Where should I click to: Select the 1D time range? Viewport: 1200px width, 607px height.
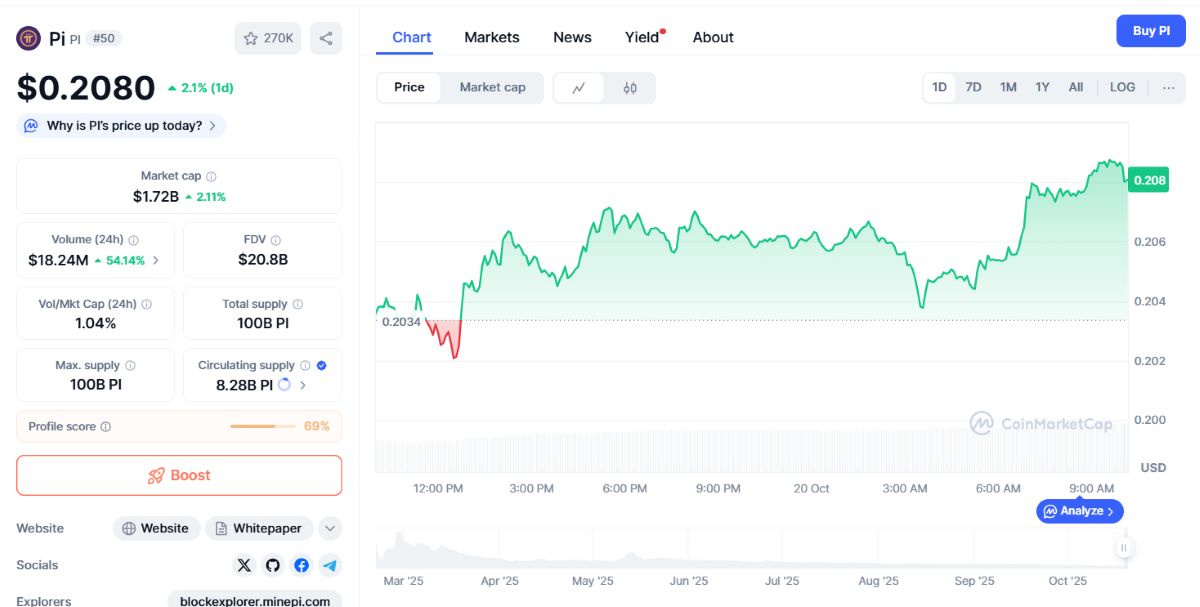coord(940,87)
